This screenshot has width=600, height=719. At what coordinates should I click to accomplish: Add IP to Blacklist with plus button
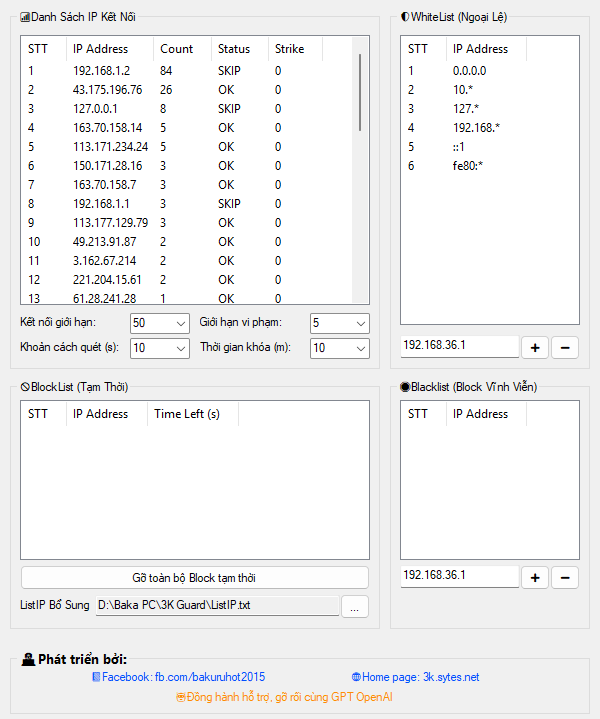coord(535,578)
